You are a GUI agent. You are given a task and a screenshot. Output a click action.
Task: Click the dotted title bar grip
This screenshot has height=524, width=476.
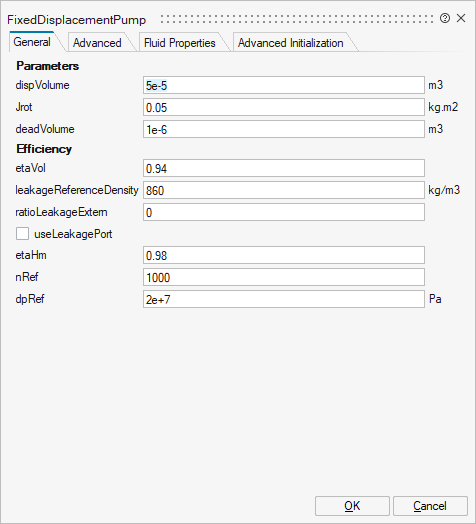point(297,19)
